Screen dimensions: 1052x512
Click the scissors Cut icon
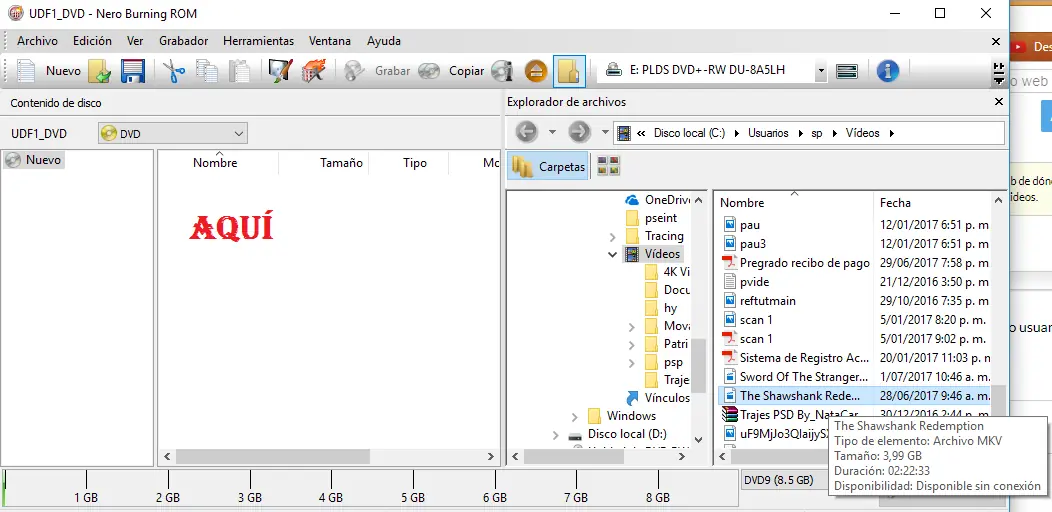point(174,70)
